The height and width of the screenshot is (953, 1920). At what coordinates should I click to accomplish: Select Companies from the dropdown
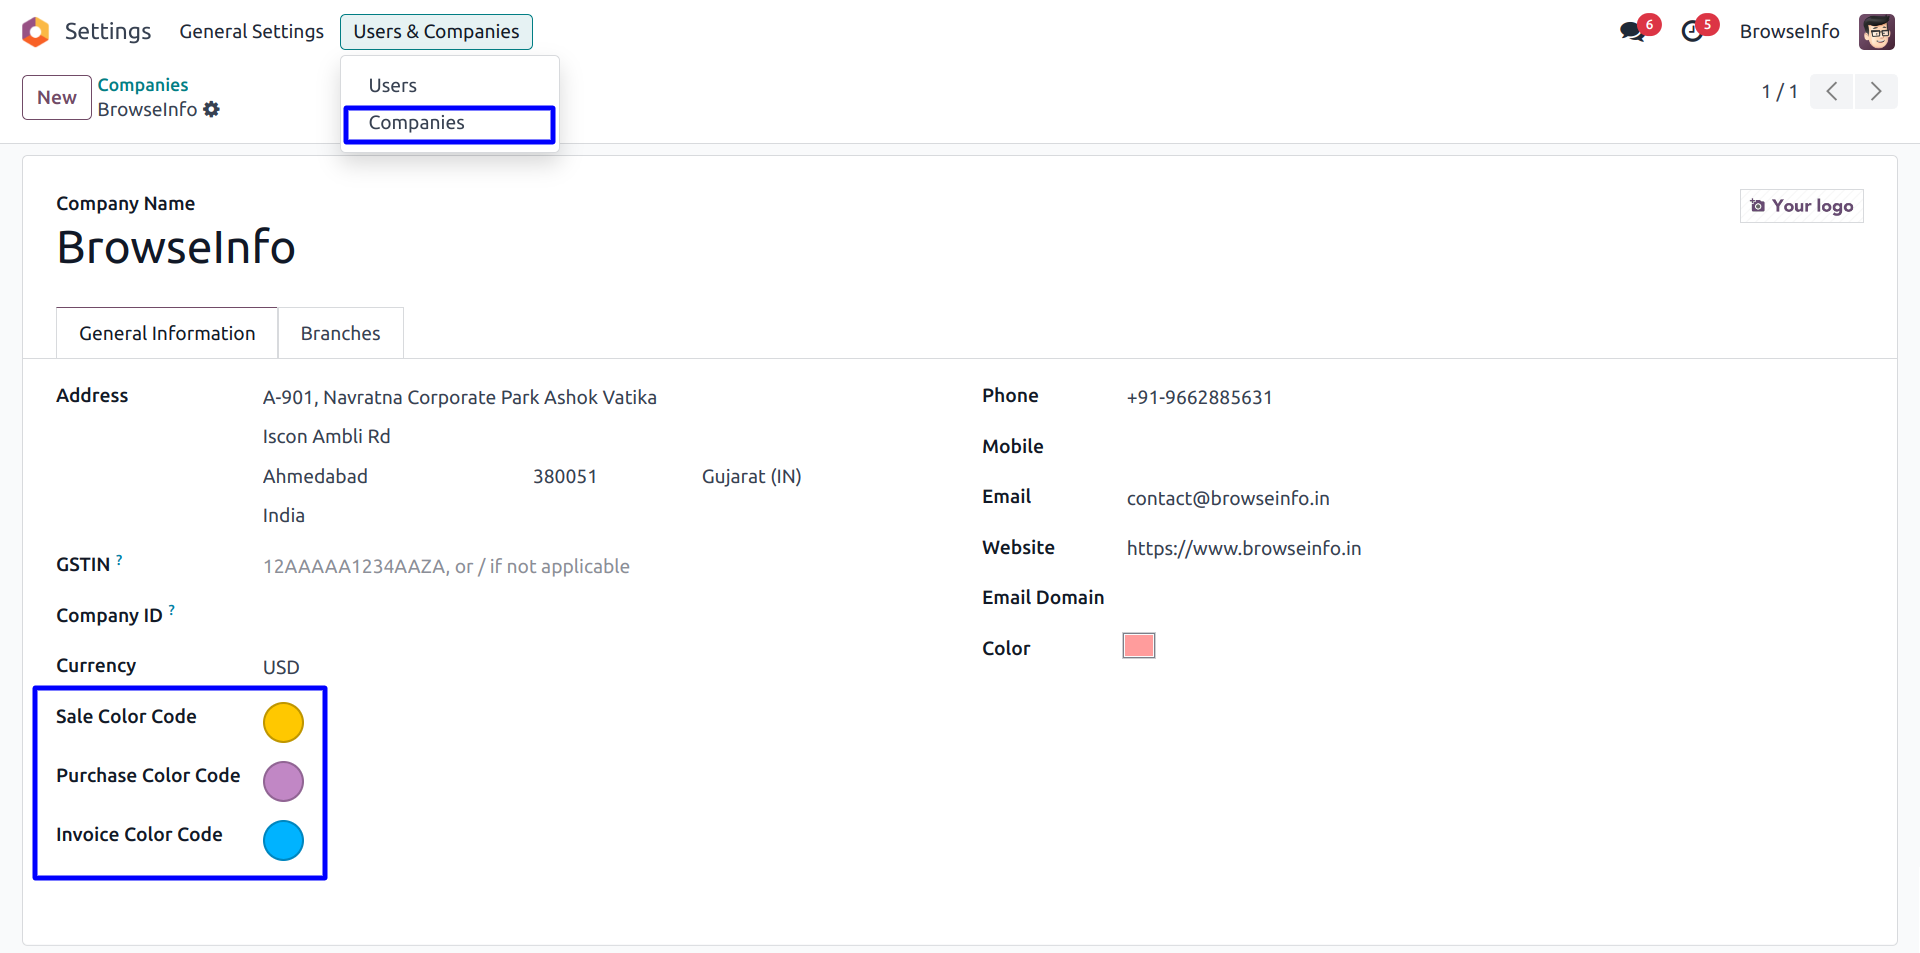click(x=449, y=124)
